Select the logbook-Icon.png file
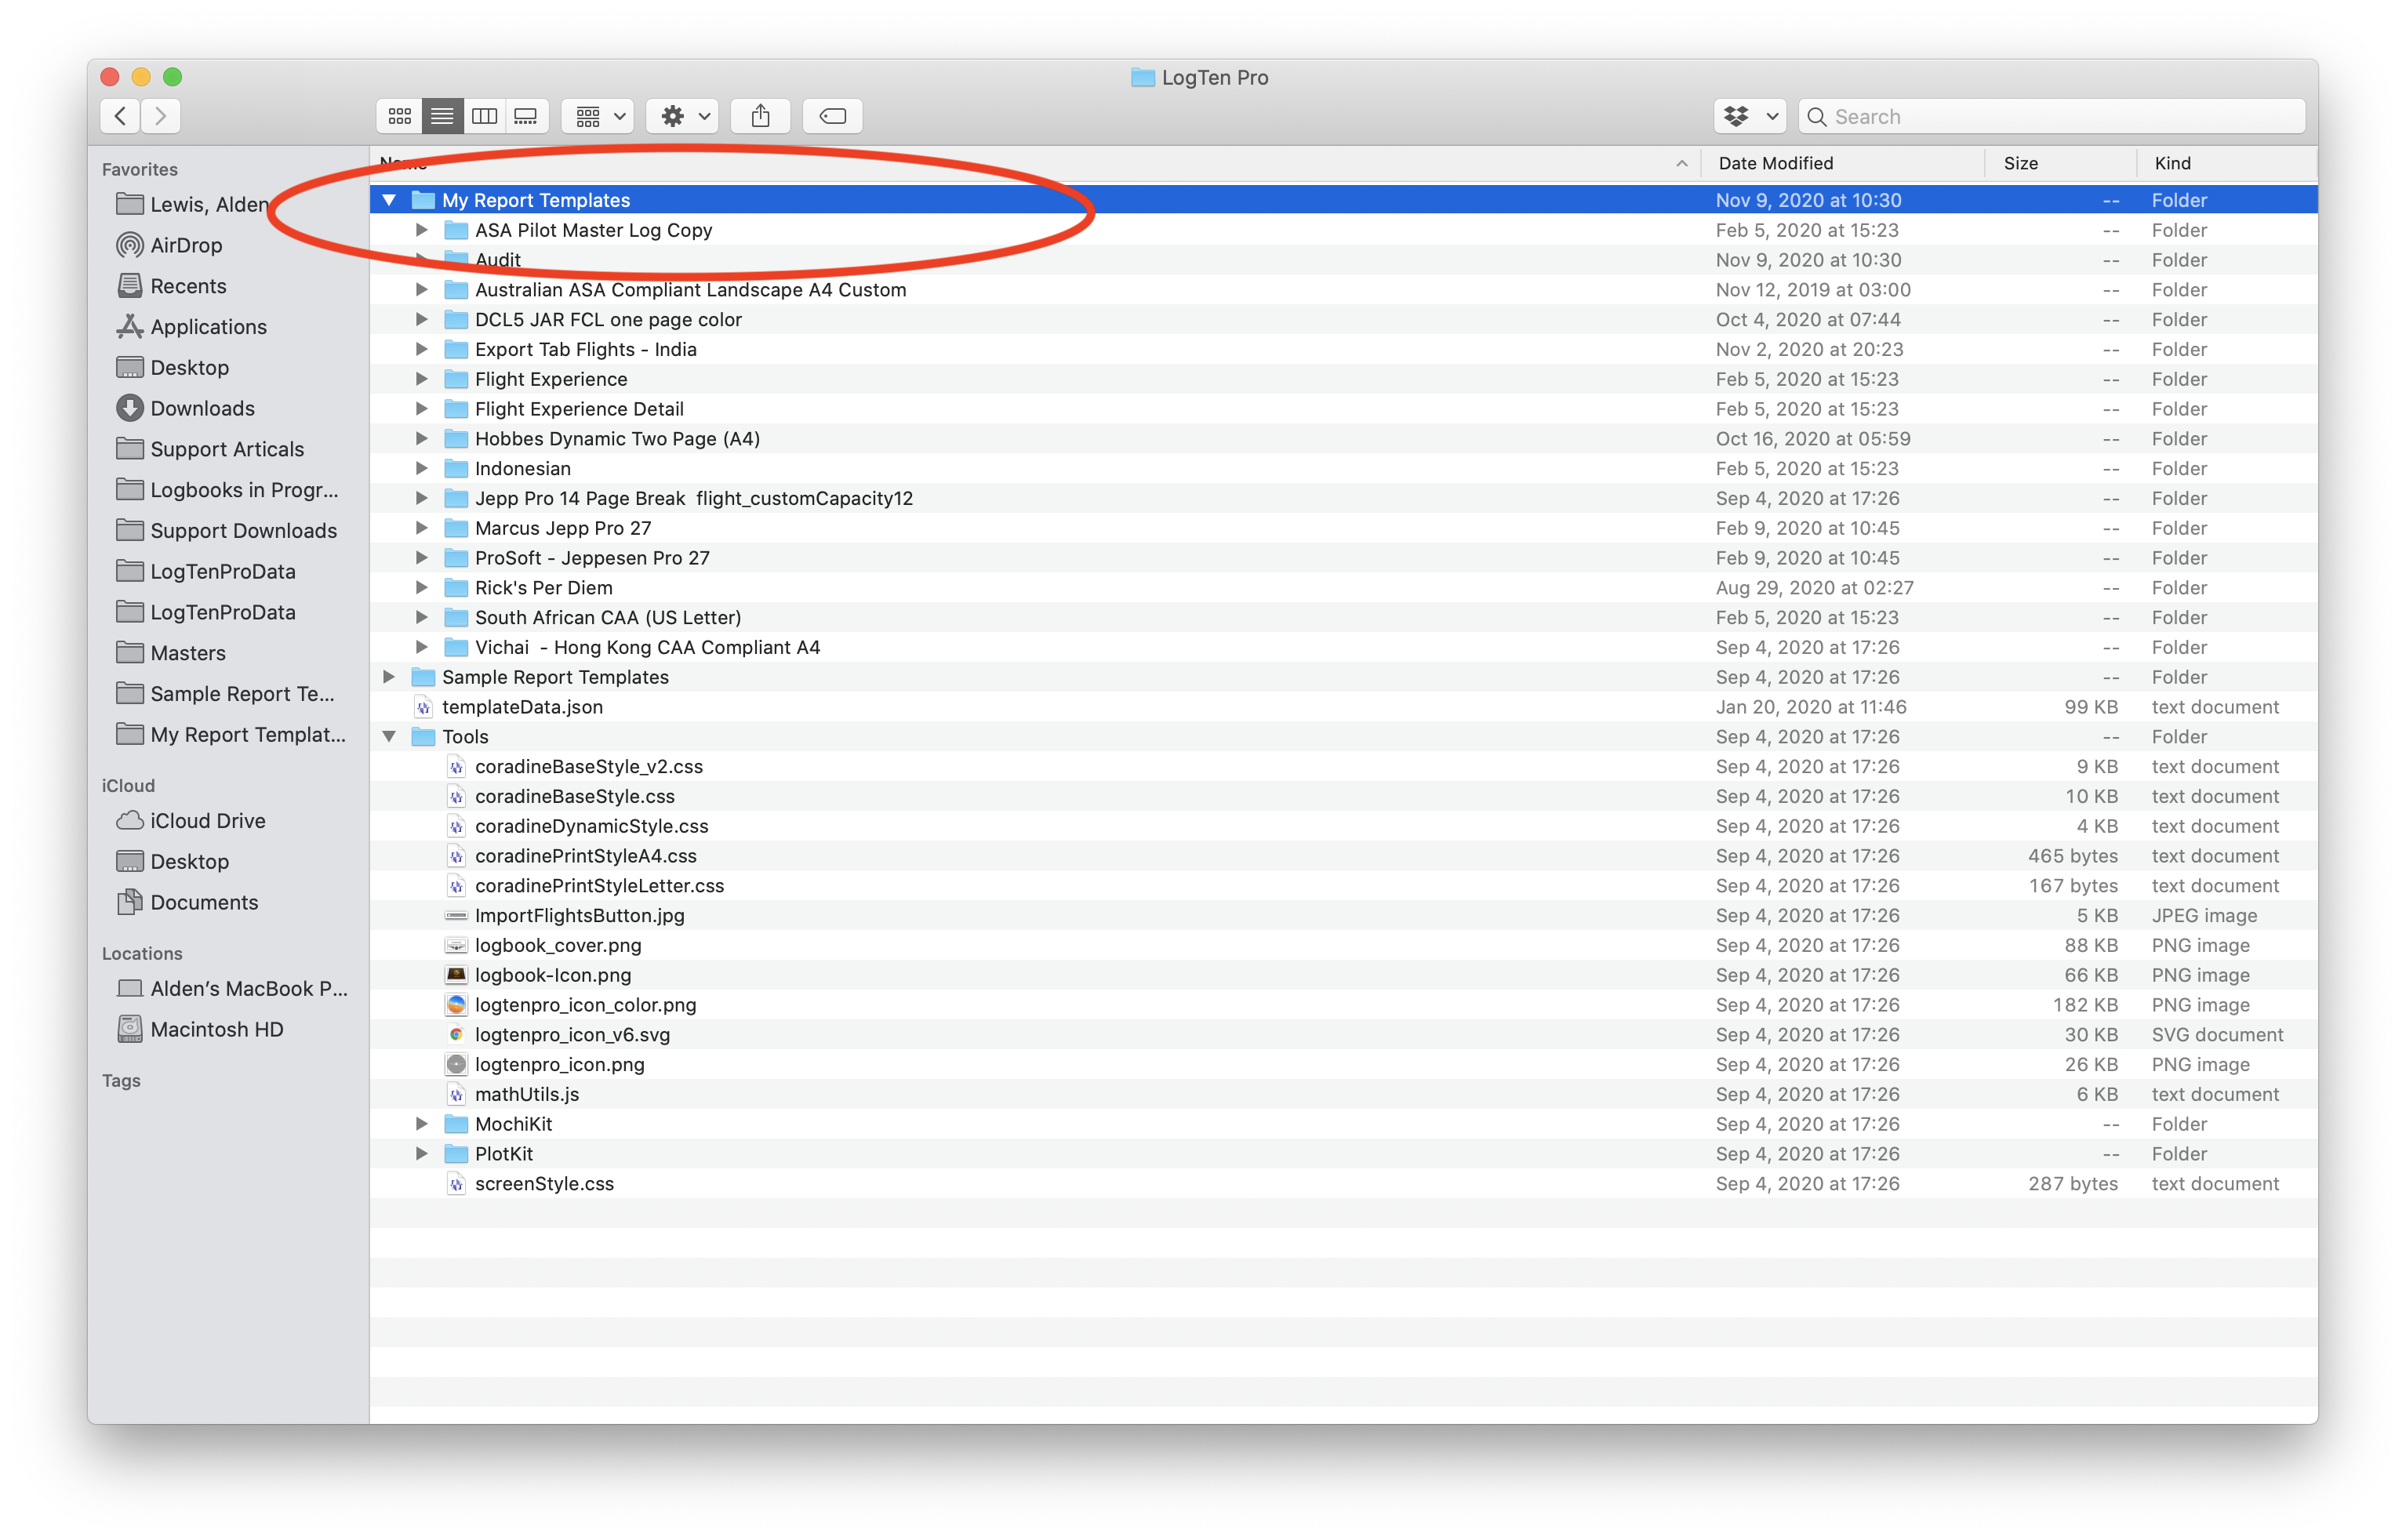The image size is (2406, 1540). 1343,975
